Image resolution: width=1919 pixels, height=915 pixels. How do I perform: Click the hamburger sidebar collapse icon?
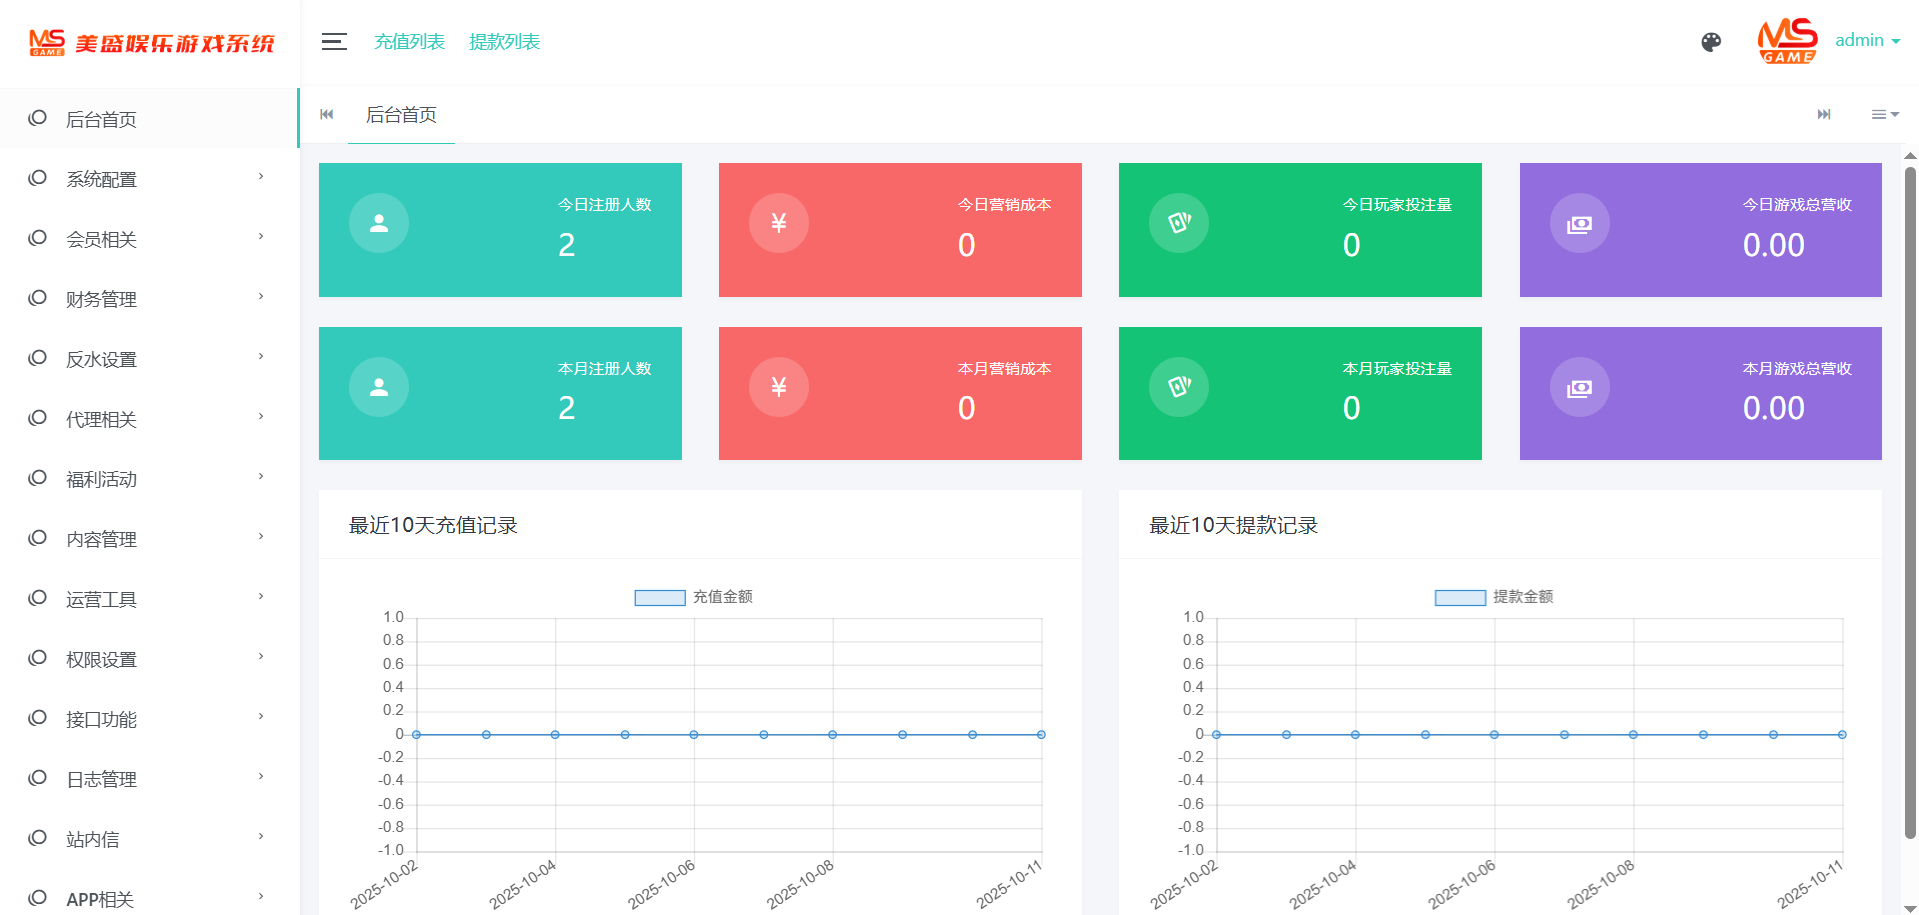(x=334, y=42)
